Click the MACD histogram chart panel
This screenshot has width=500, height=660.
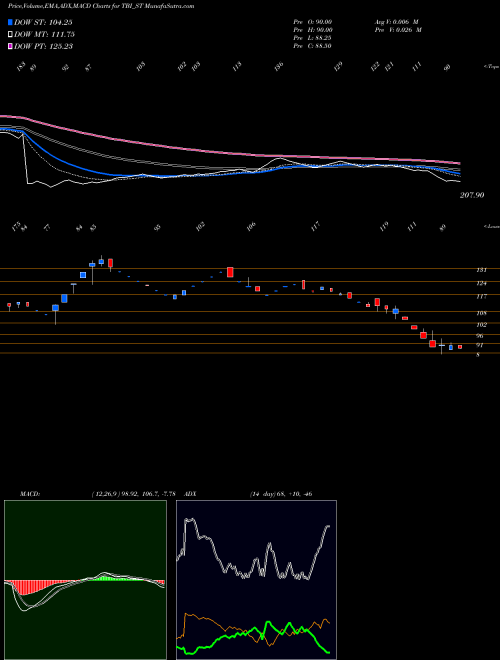pos(85,580)
